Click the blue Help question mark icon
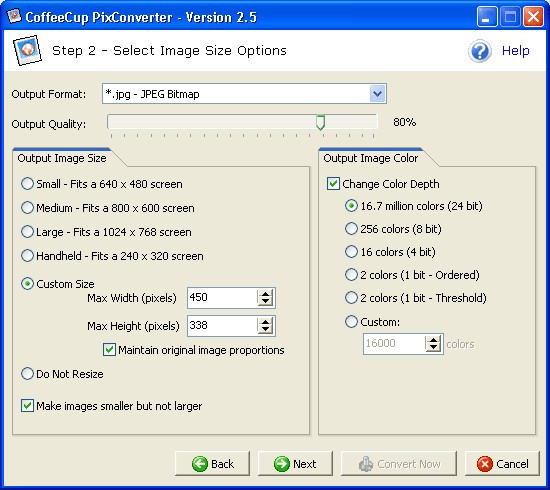The width and height of the screenshot is (550, 490). (x=479, y=51)
